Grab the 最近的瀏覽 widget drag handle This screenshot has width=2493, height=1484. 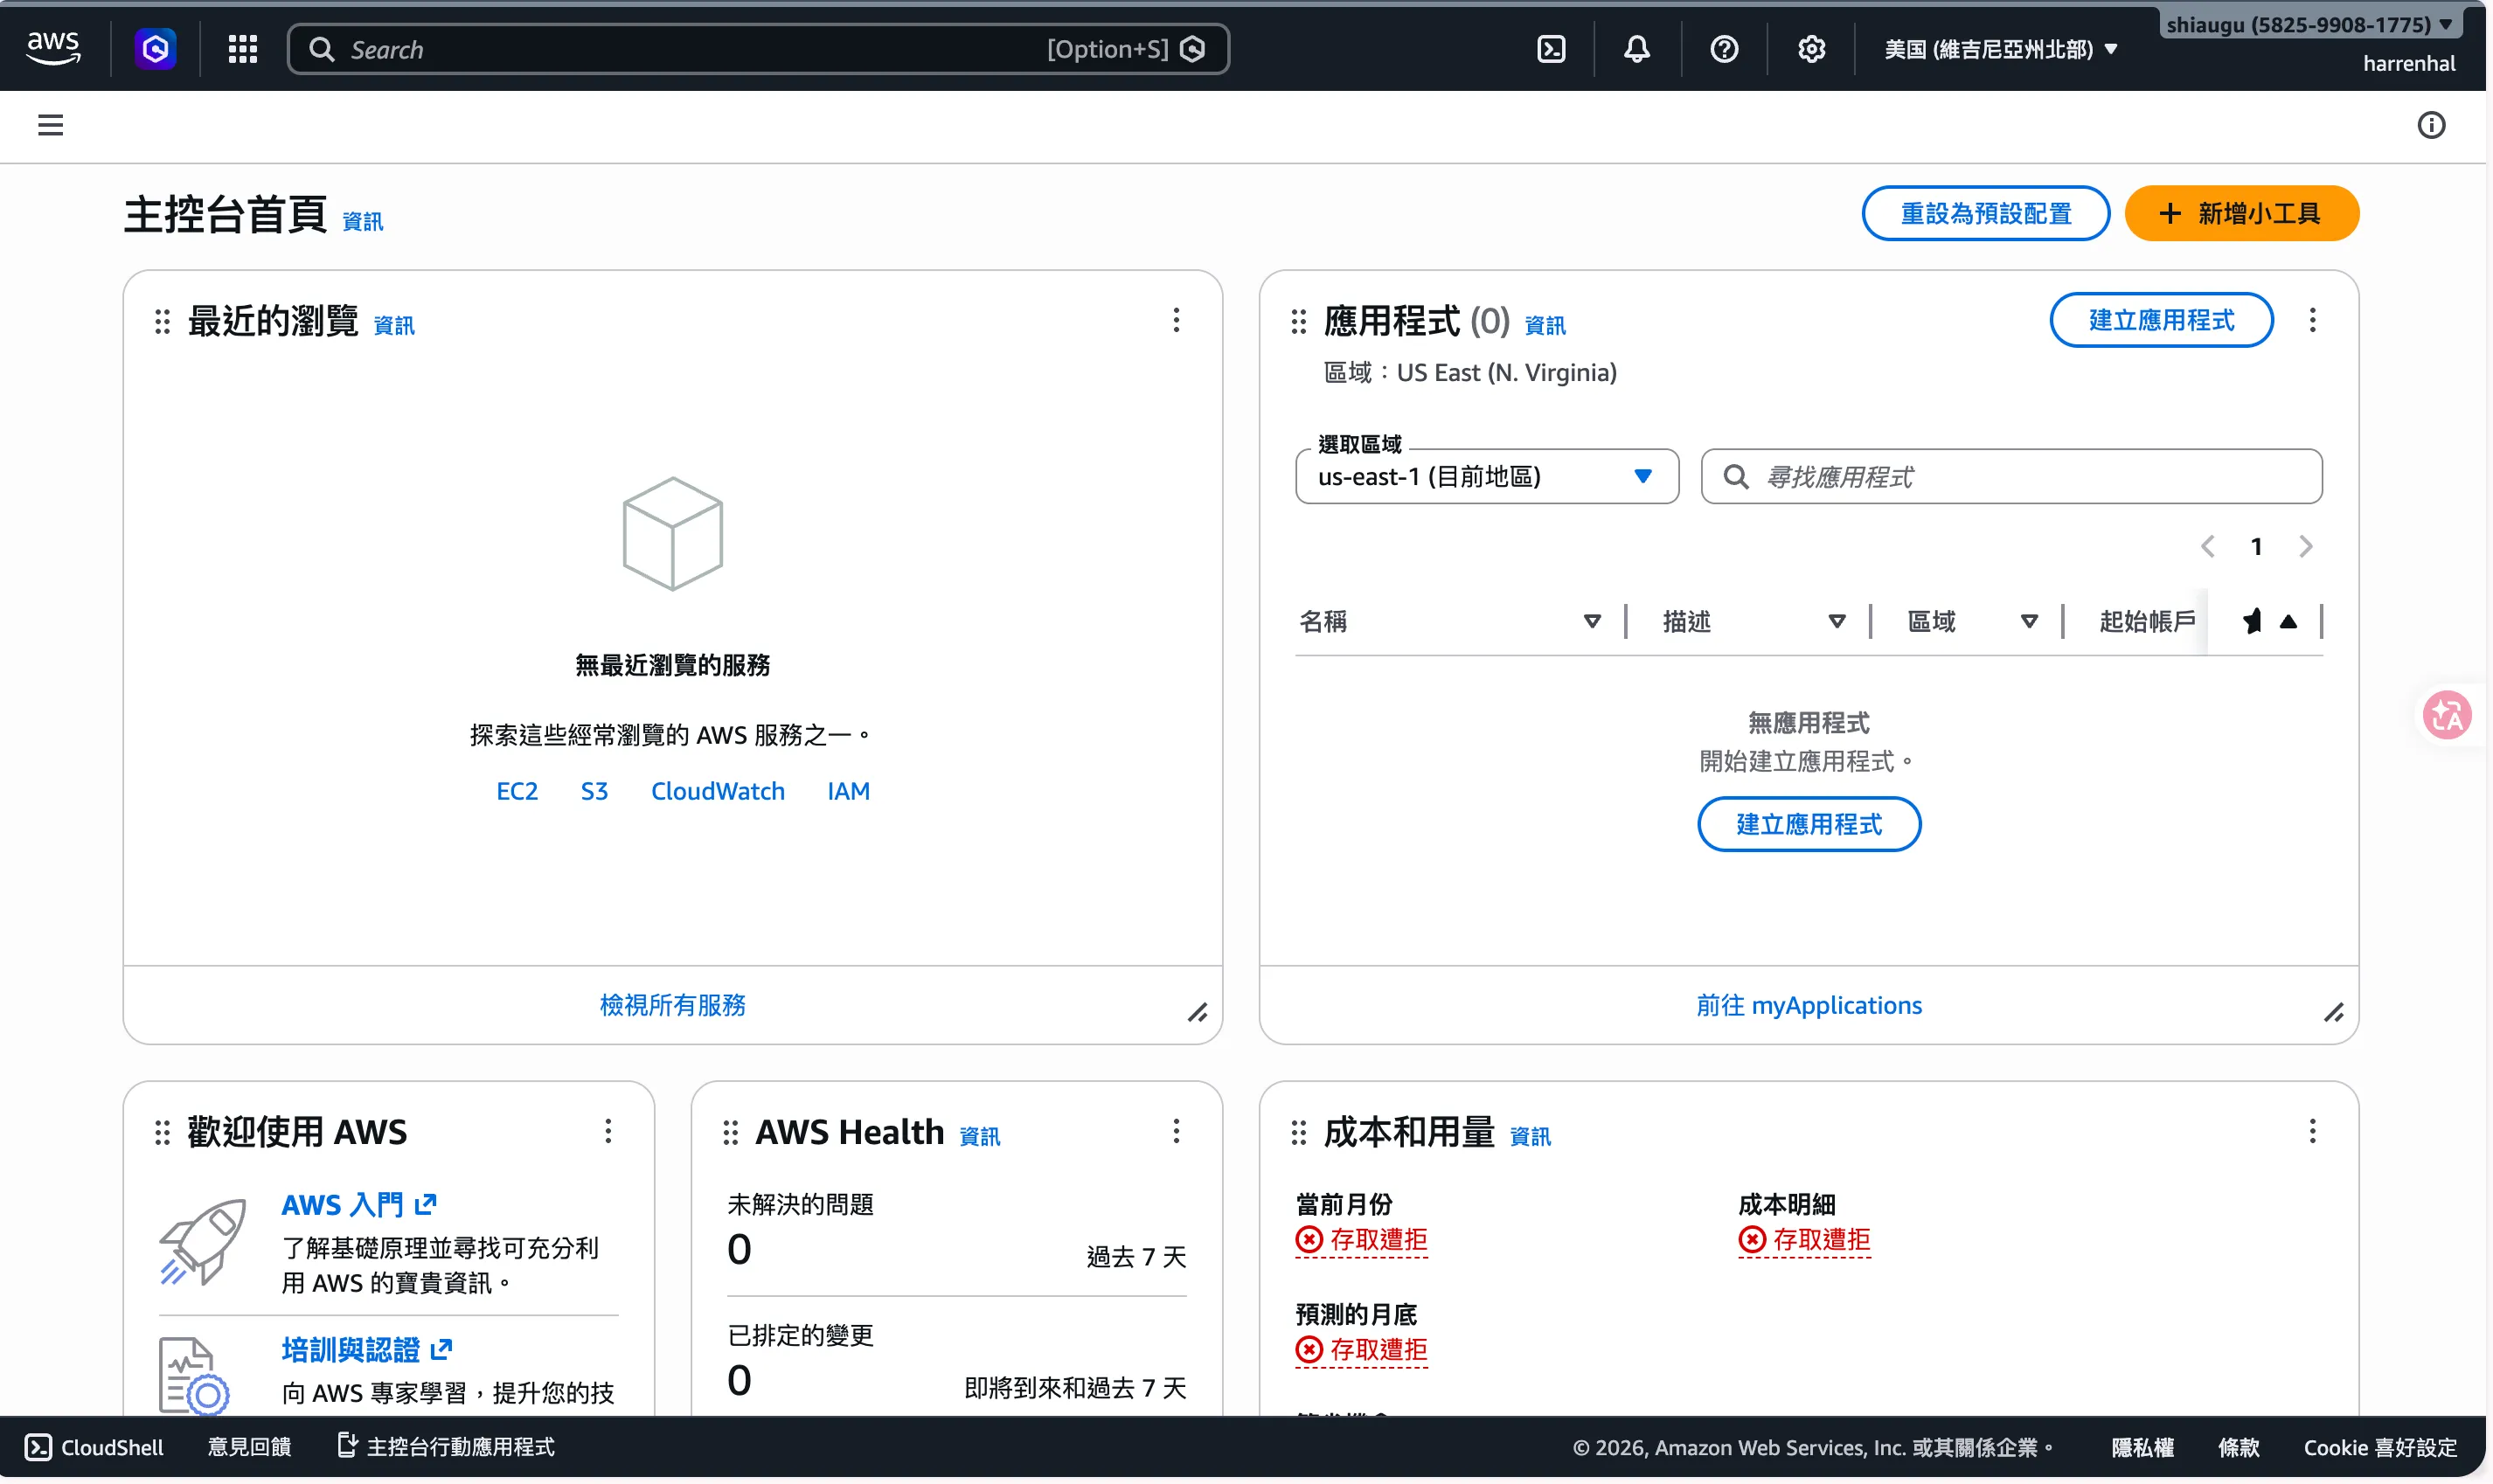pyautogui.click(x=162, y=321)
